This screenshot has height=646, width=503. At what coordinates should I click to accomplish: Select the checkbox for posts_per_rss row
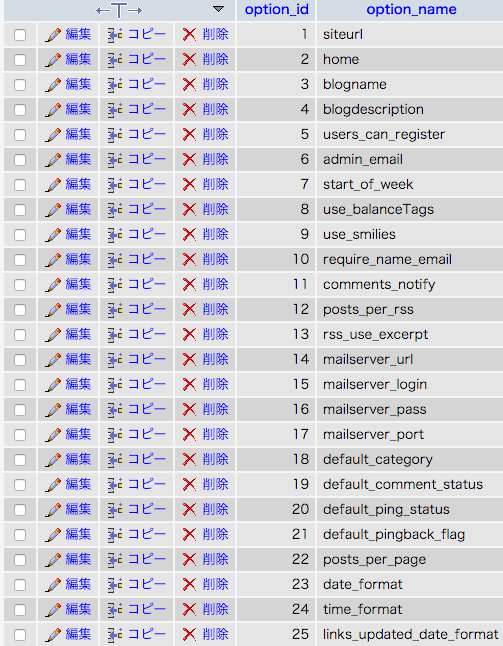point(20,310)
